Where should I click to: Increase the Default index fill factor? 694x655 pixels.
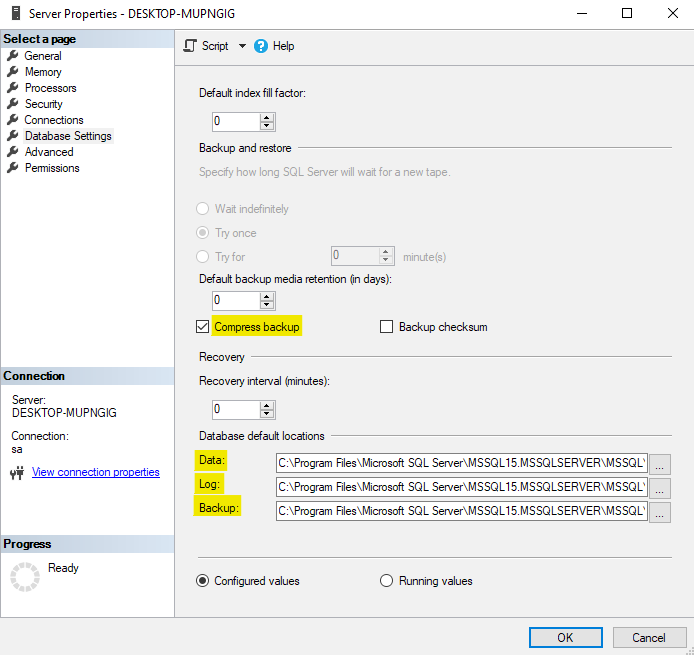point(267,117)
